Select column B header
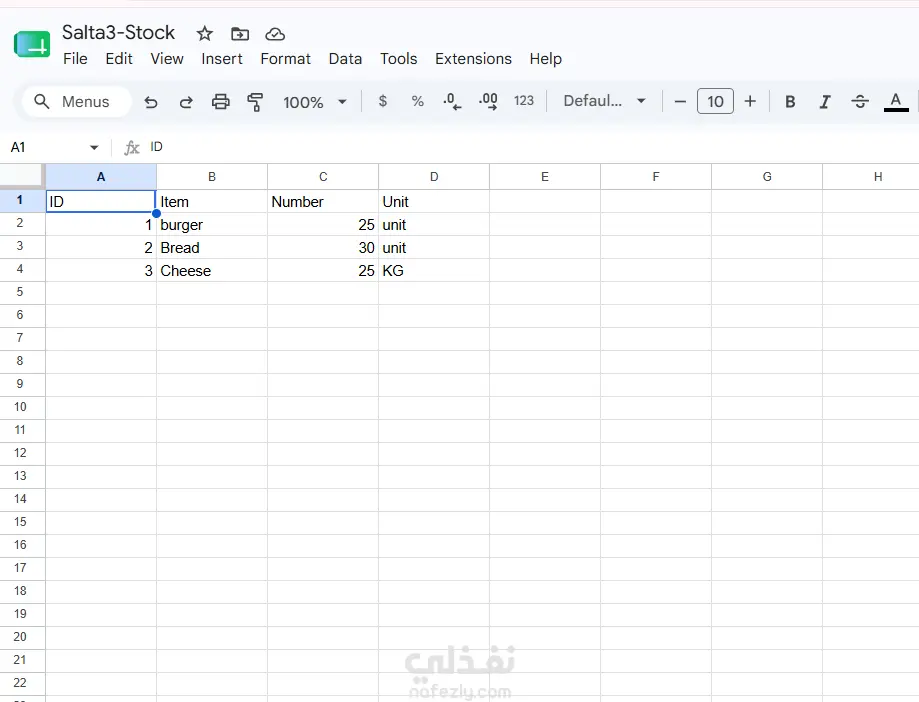The image size is (919, 702). (212, 177)
